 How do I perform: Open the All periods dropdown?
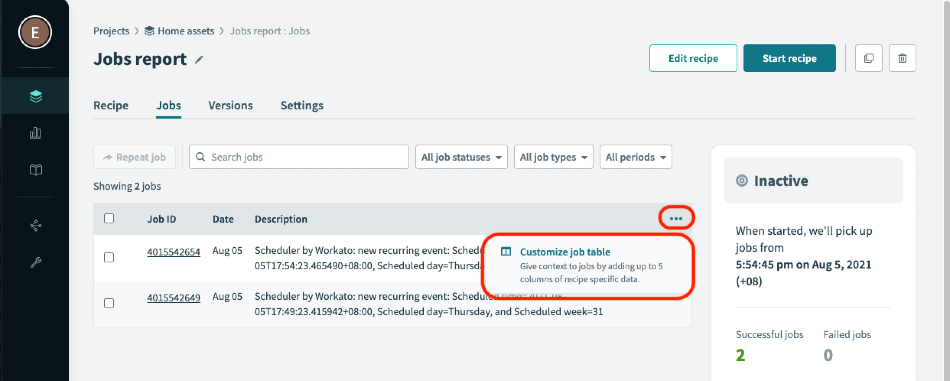[636, 157]
